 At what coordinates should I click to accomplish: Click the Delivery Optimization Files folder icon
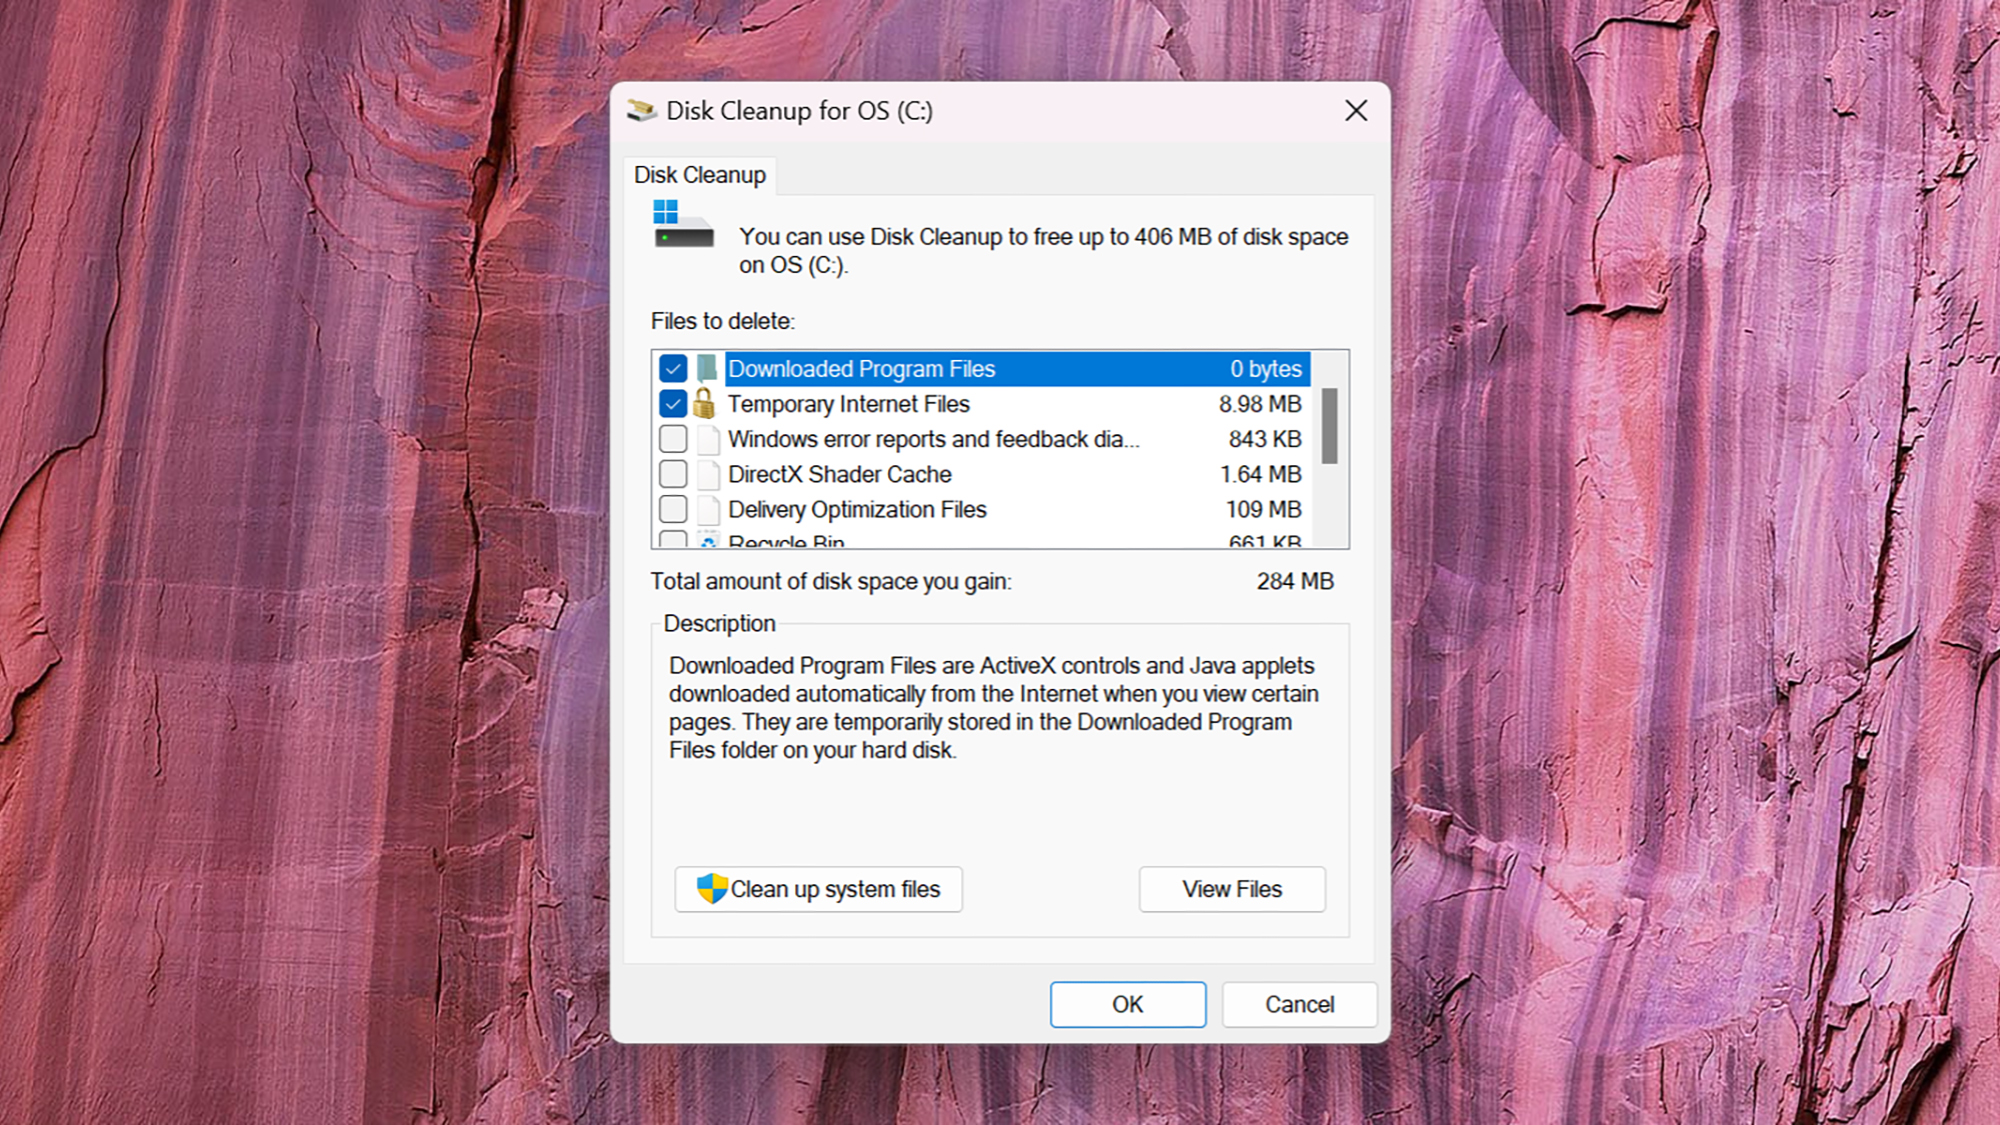tap(706, 510)
